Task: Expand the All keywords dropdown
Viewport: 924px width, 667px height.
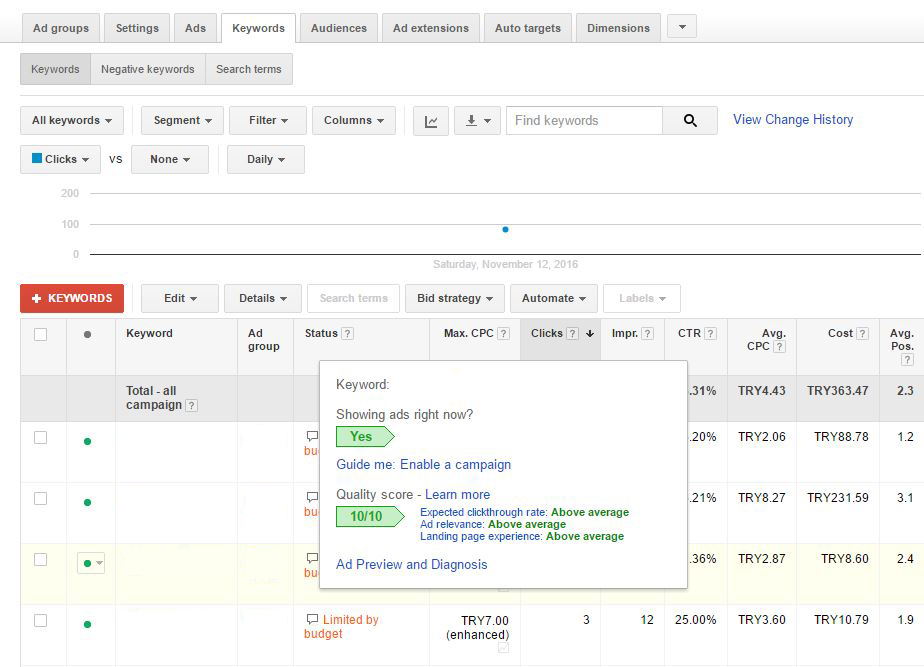Action: coord(72,121)
